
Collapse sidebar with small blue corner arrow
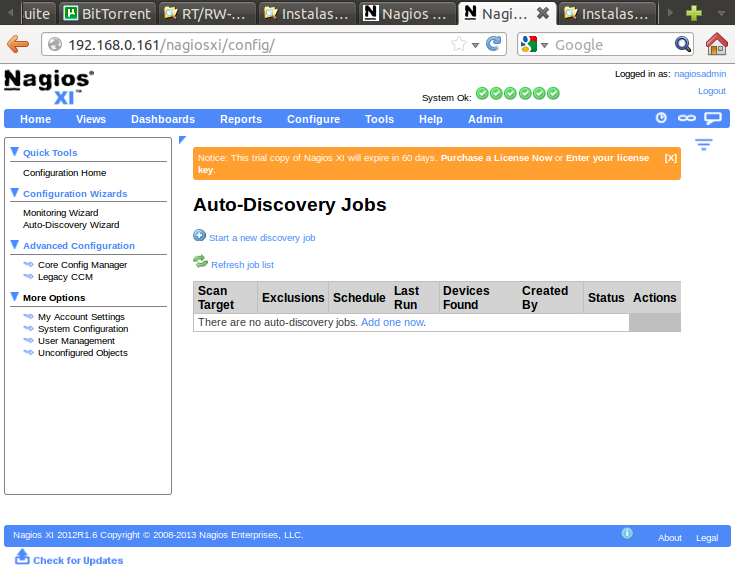[x=183, y=140]
